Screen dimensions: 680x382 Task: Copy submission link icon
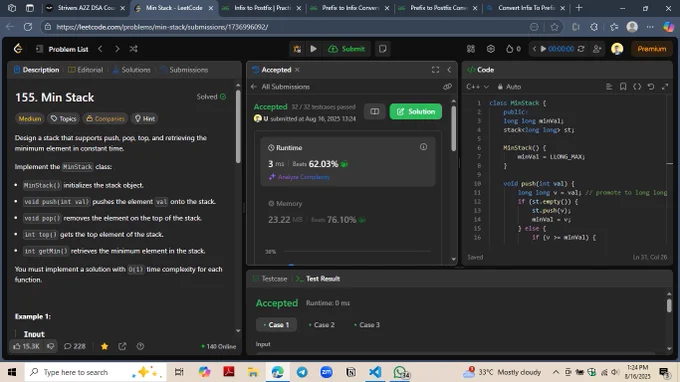447,87
